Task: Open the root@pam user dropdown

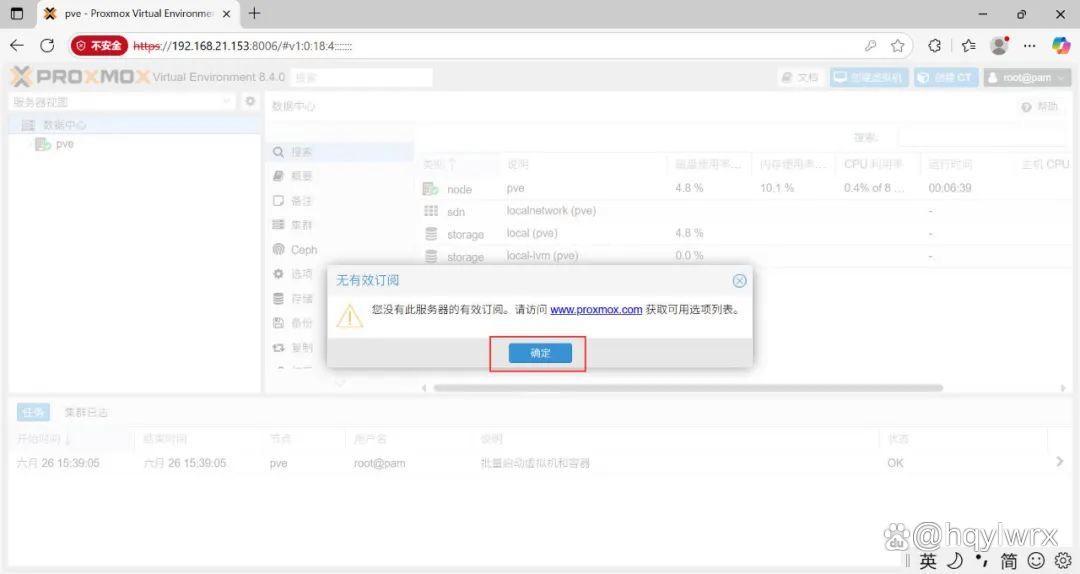Action: point(1027,77)
